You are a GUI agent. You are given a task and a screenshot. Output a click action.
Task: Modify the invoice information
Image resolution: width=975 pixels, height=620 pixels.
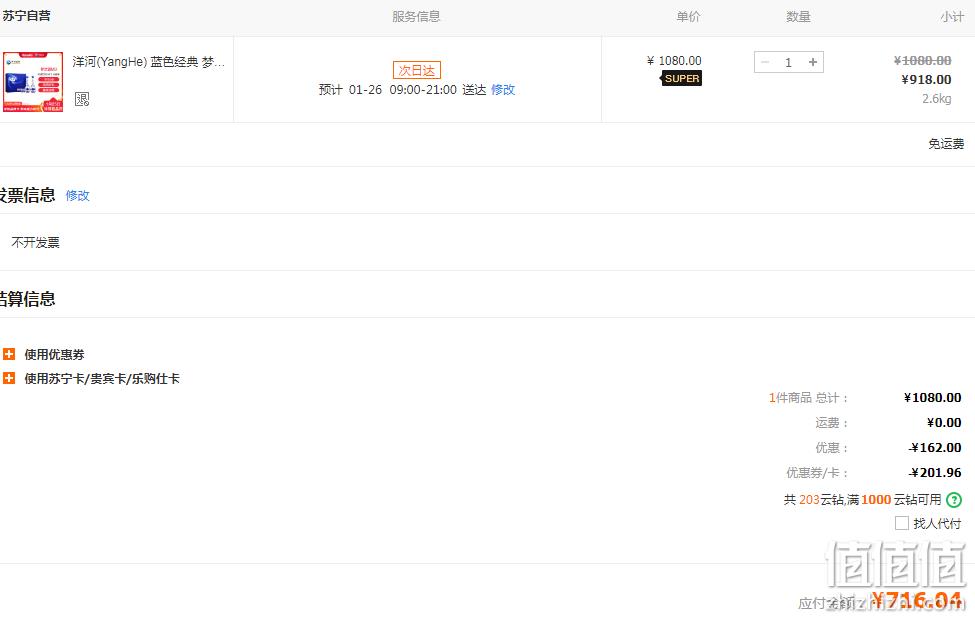(x=78, y=195)
